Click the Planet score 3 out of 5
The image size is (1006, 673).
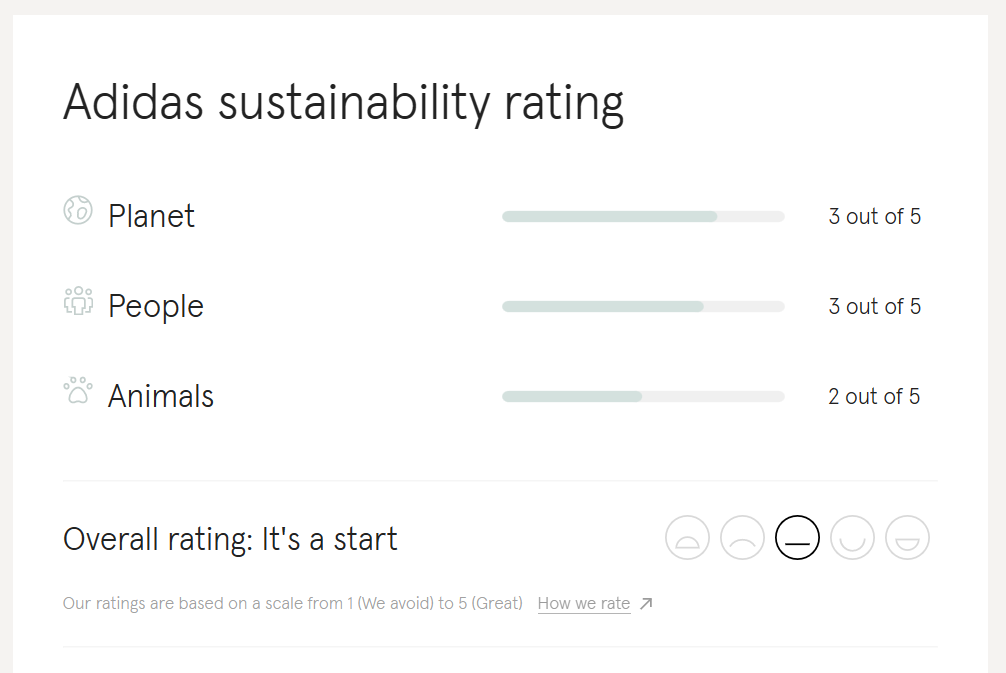(x=874, y=216)
